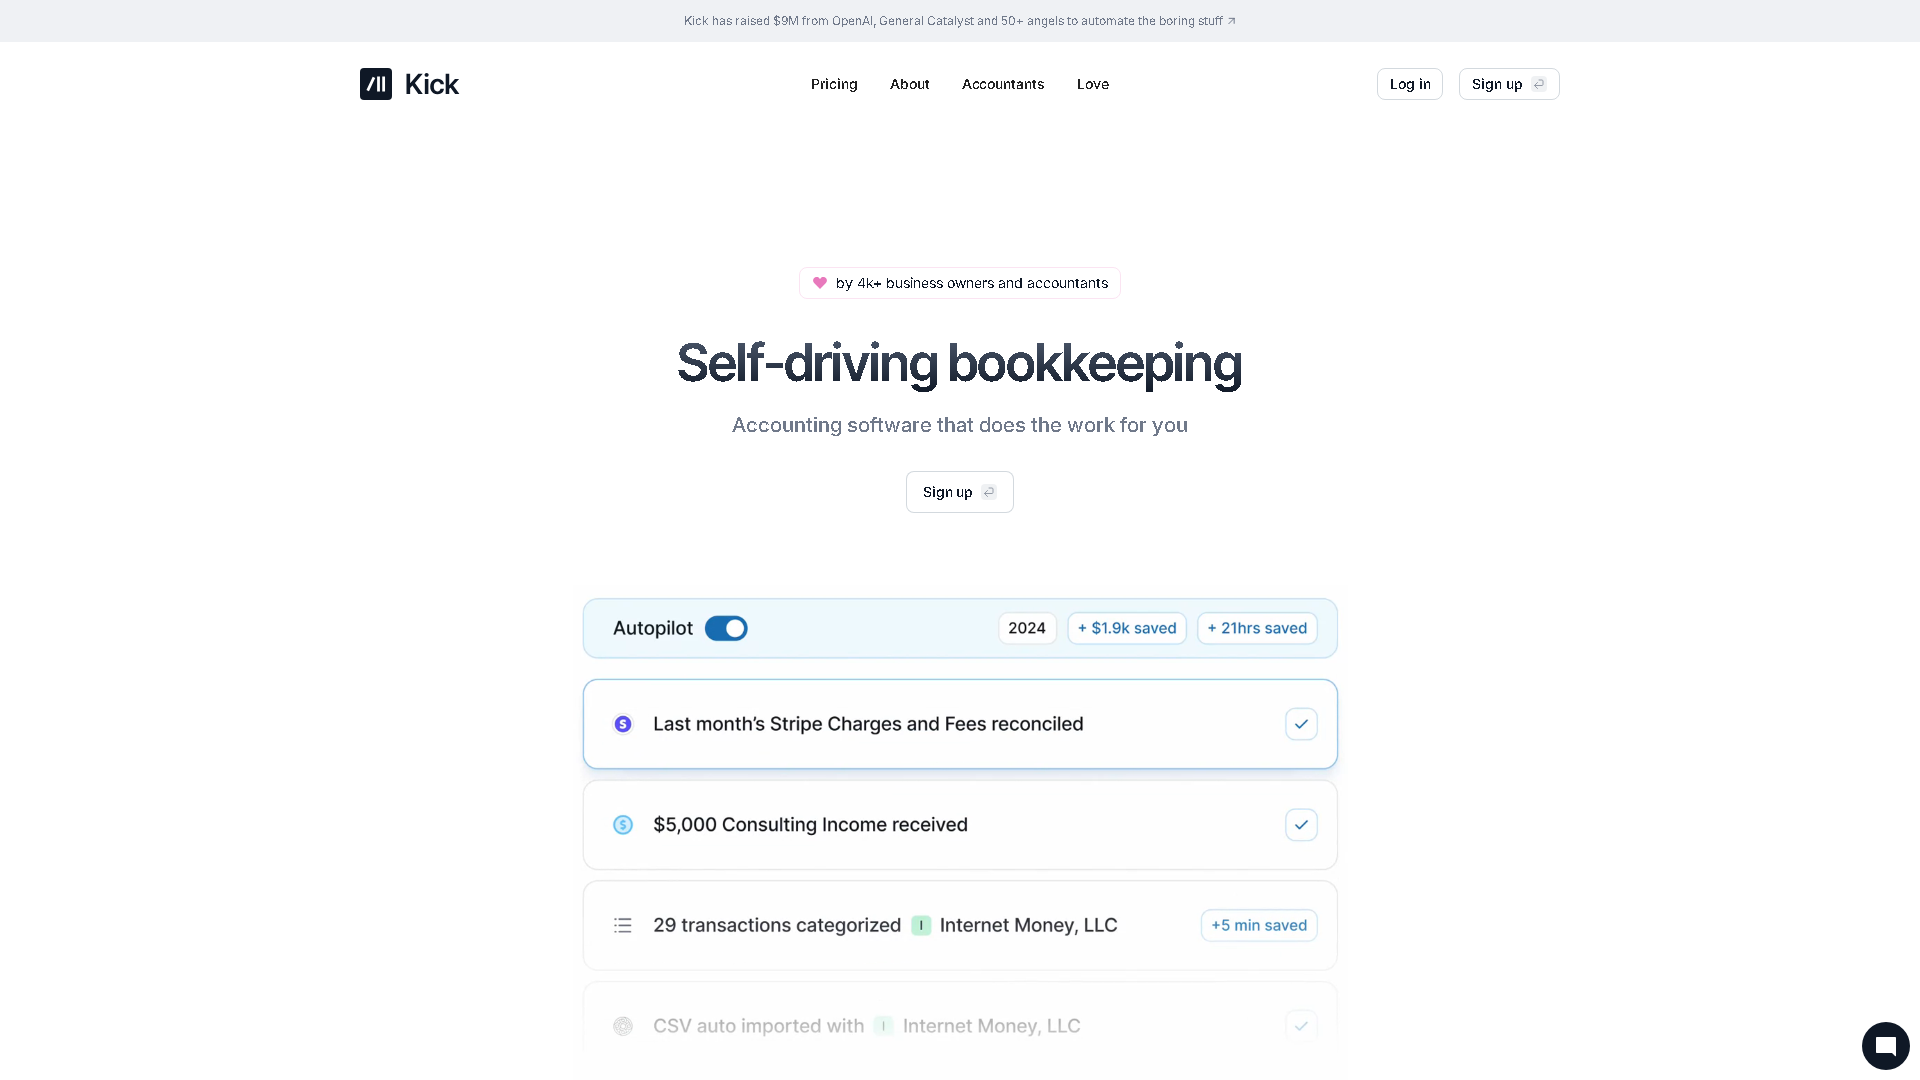Click the heart icon in the owners badge

[820, 283]
